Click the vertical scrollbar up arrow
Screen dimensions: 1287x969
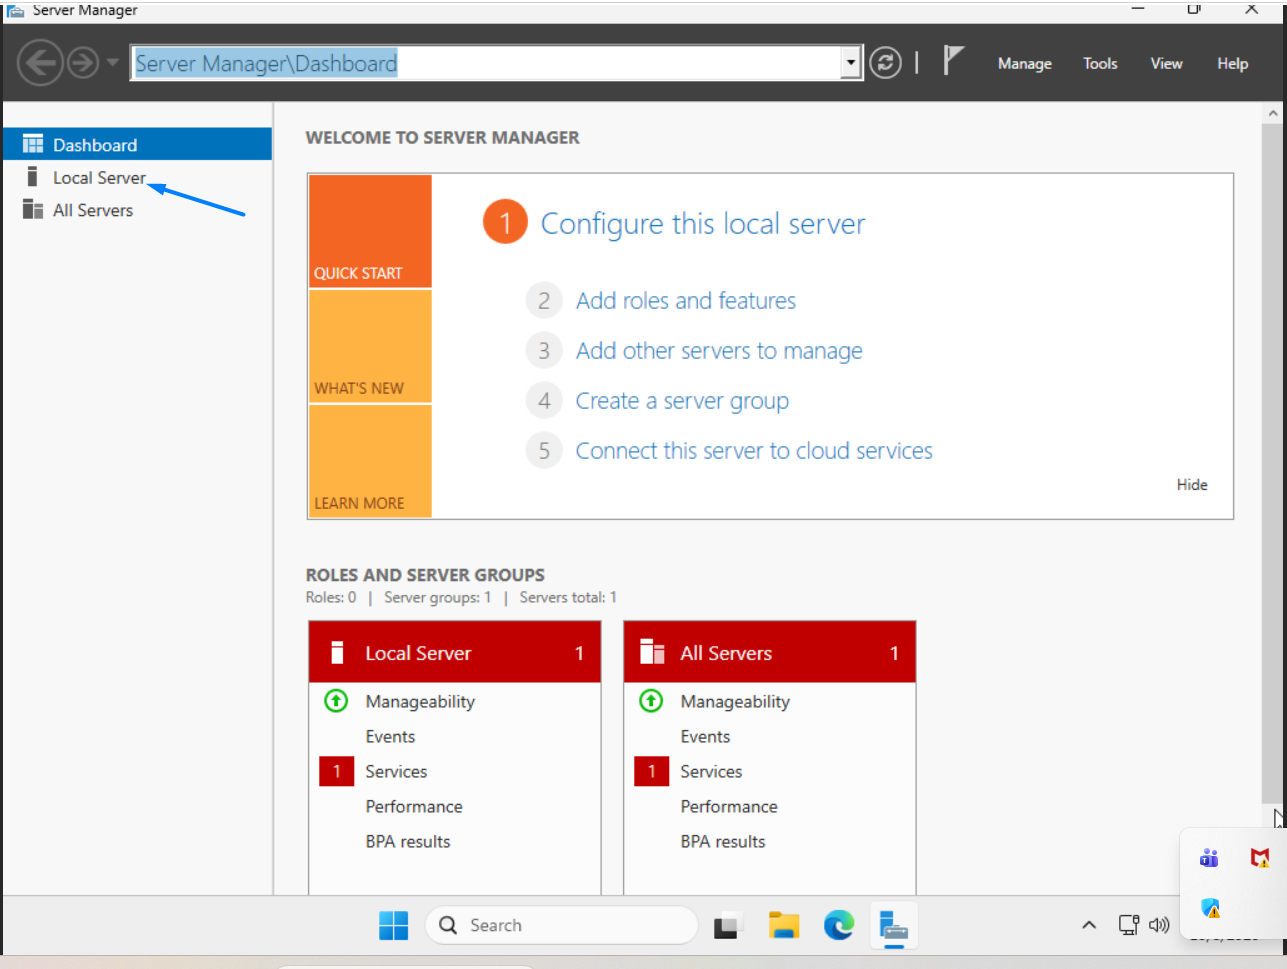tap(1273, 114)
